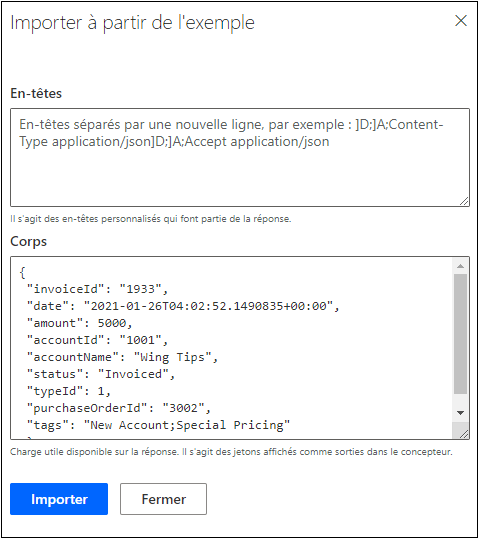Screen dimensions: 479x538
Task: Close the Importer à partir de l'exemple dialog
Action: 461,21
